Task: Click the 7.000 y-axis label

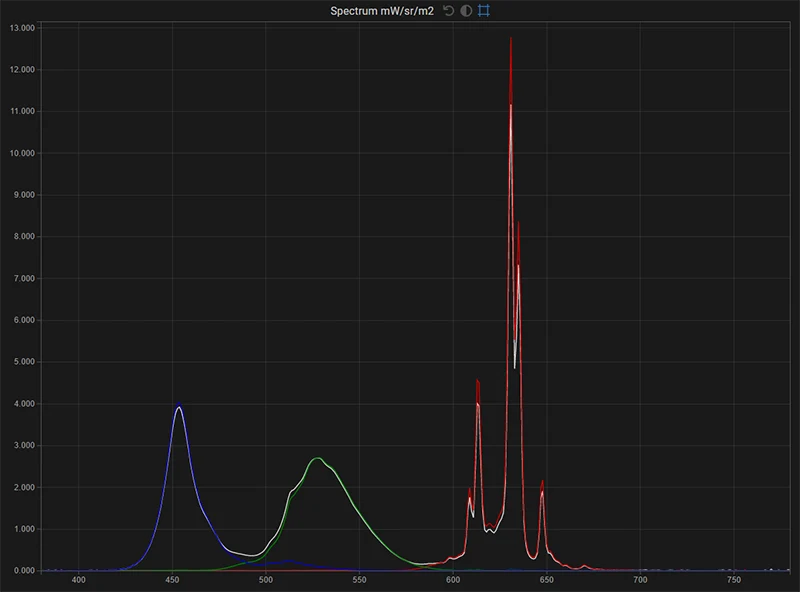Action: (22, 279)
